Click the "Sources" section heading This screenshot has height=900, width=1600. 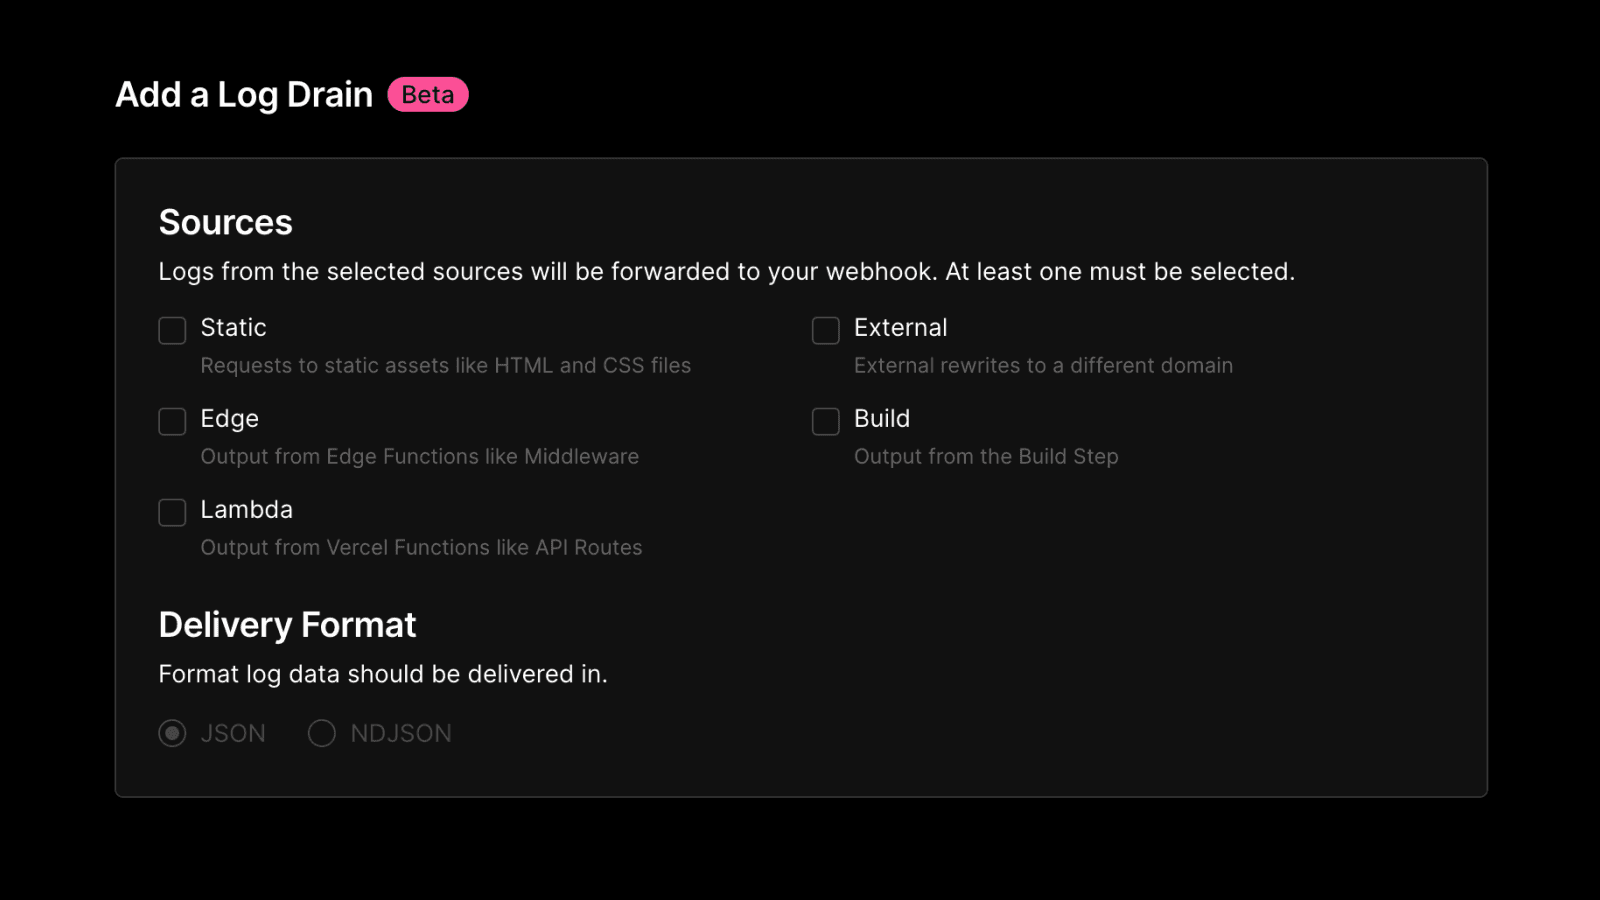[x=225, y=222]
